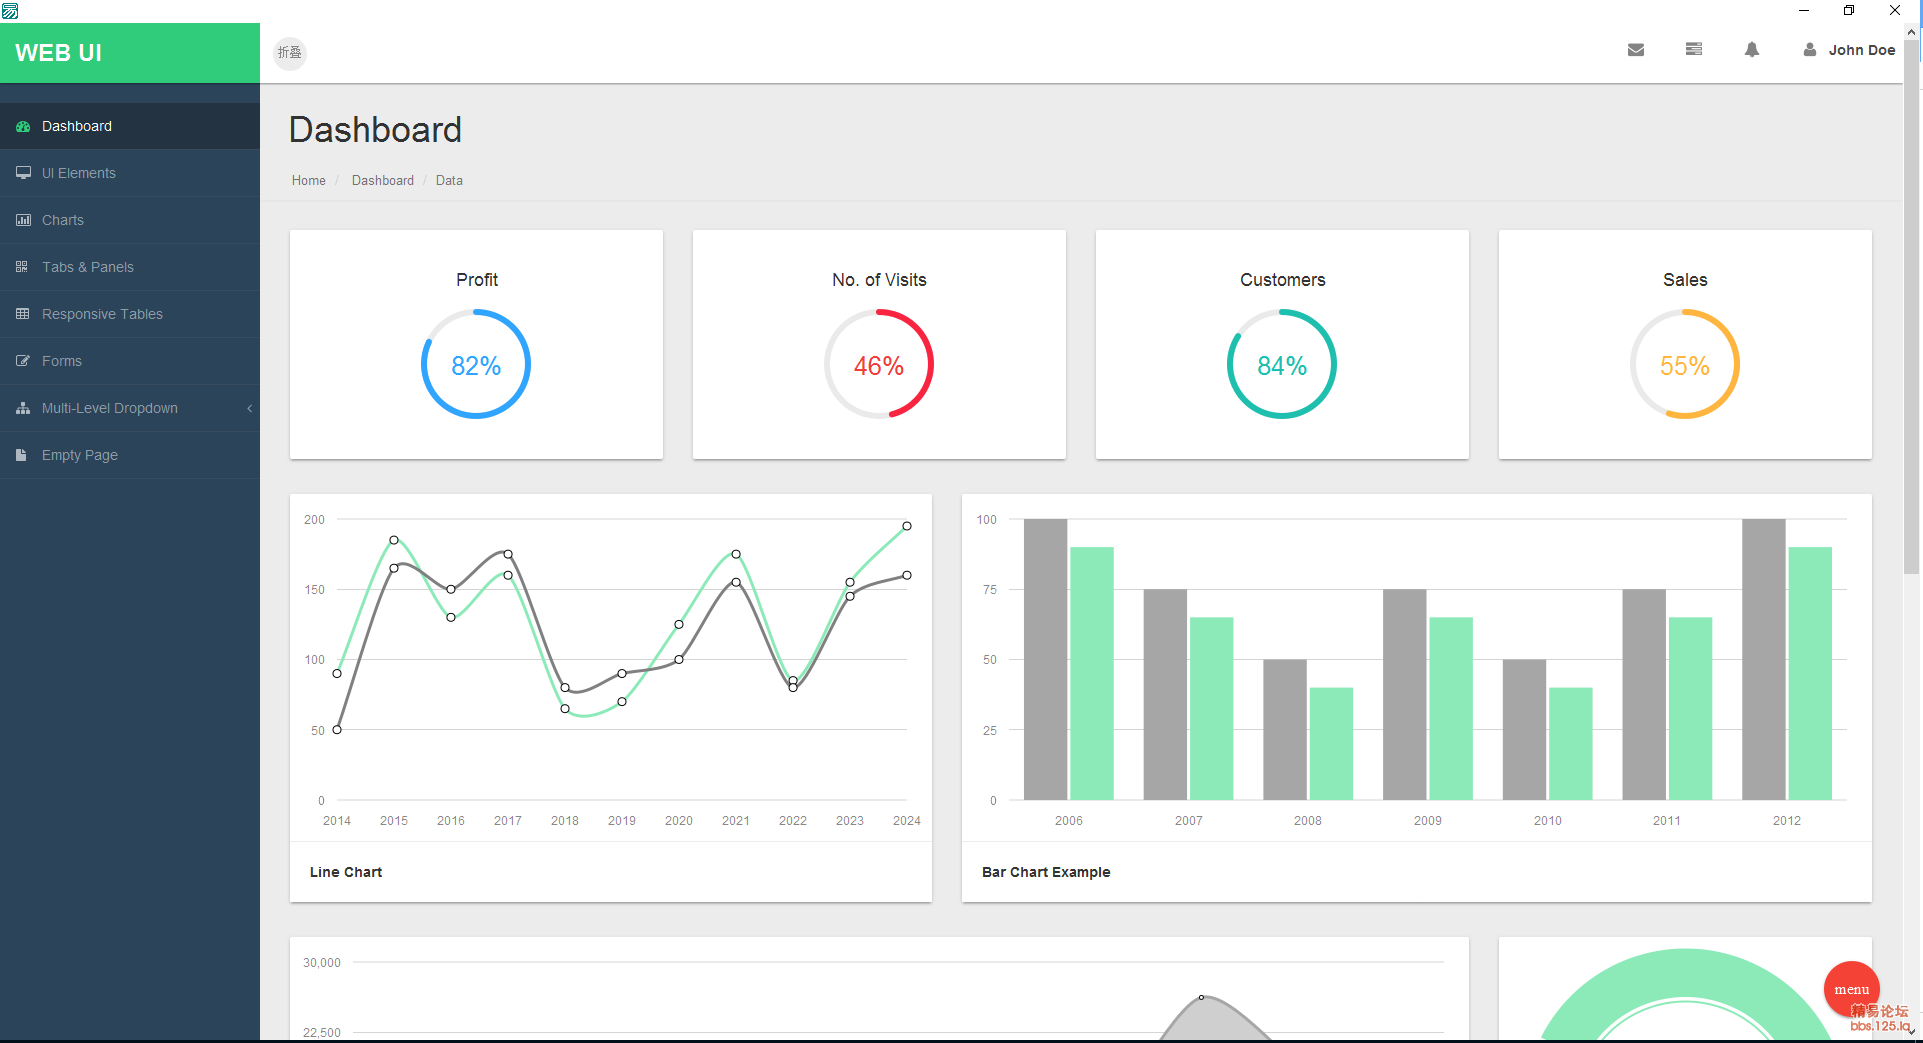This screenshot has height=1043, width=1923.
Task: Click the Profit card title
Action: point(477,280)
